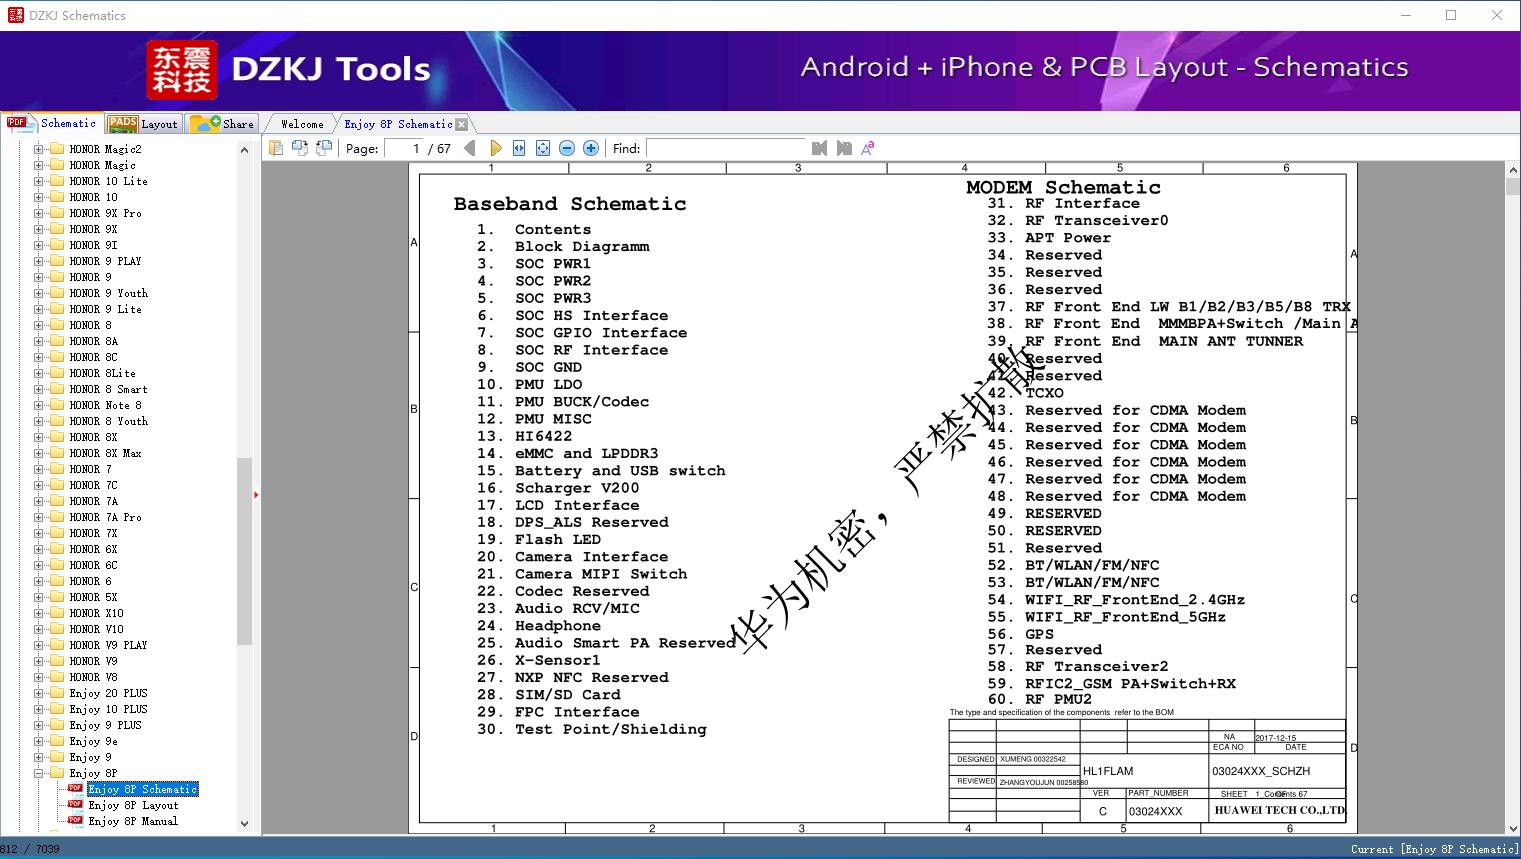Click the red DZKJ logo in the banner
The width and height of the screenshot is (1521, 859).
coord(181,70)
